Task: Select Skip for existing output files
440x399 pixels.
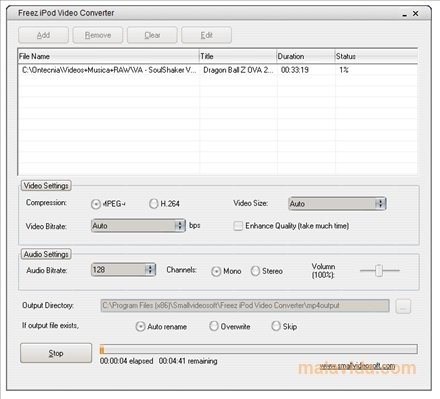Action: point(276,326)
